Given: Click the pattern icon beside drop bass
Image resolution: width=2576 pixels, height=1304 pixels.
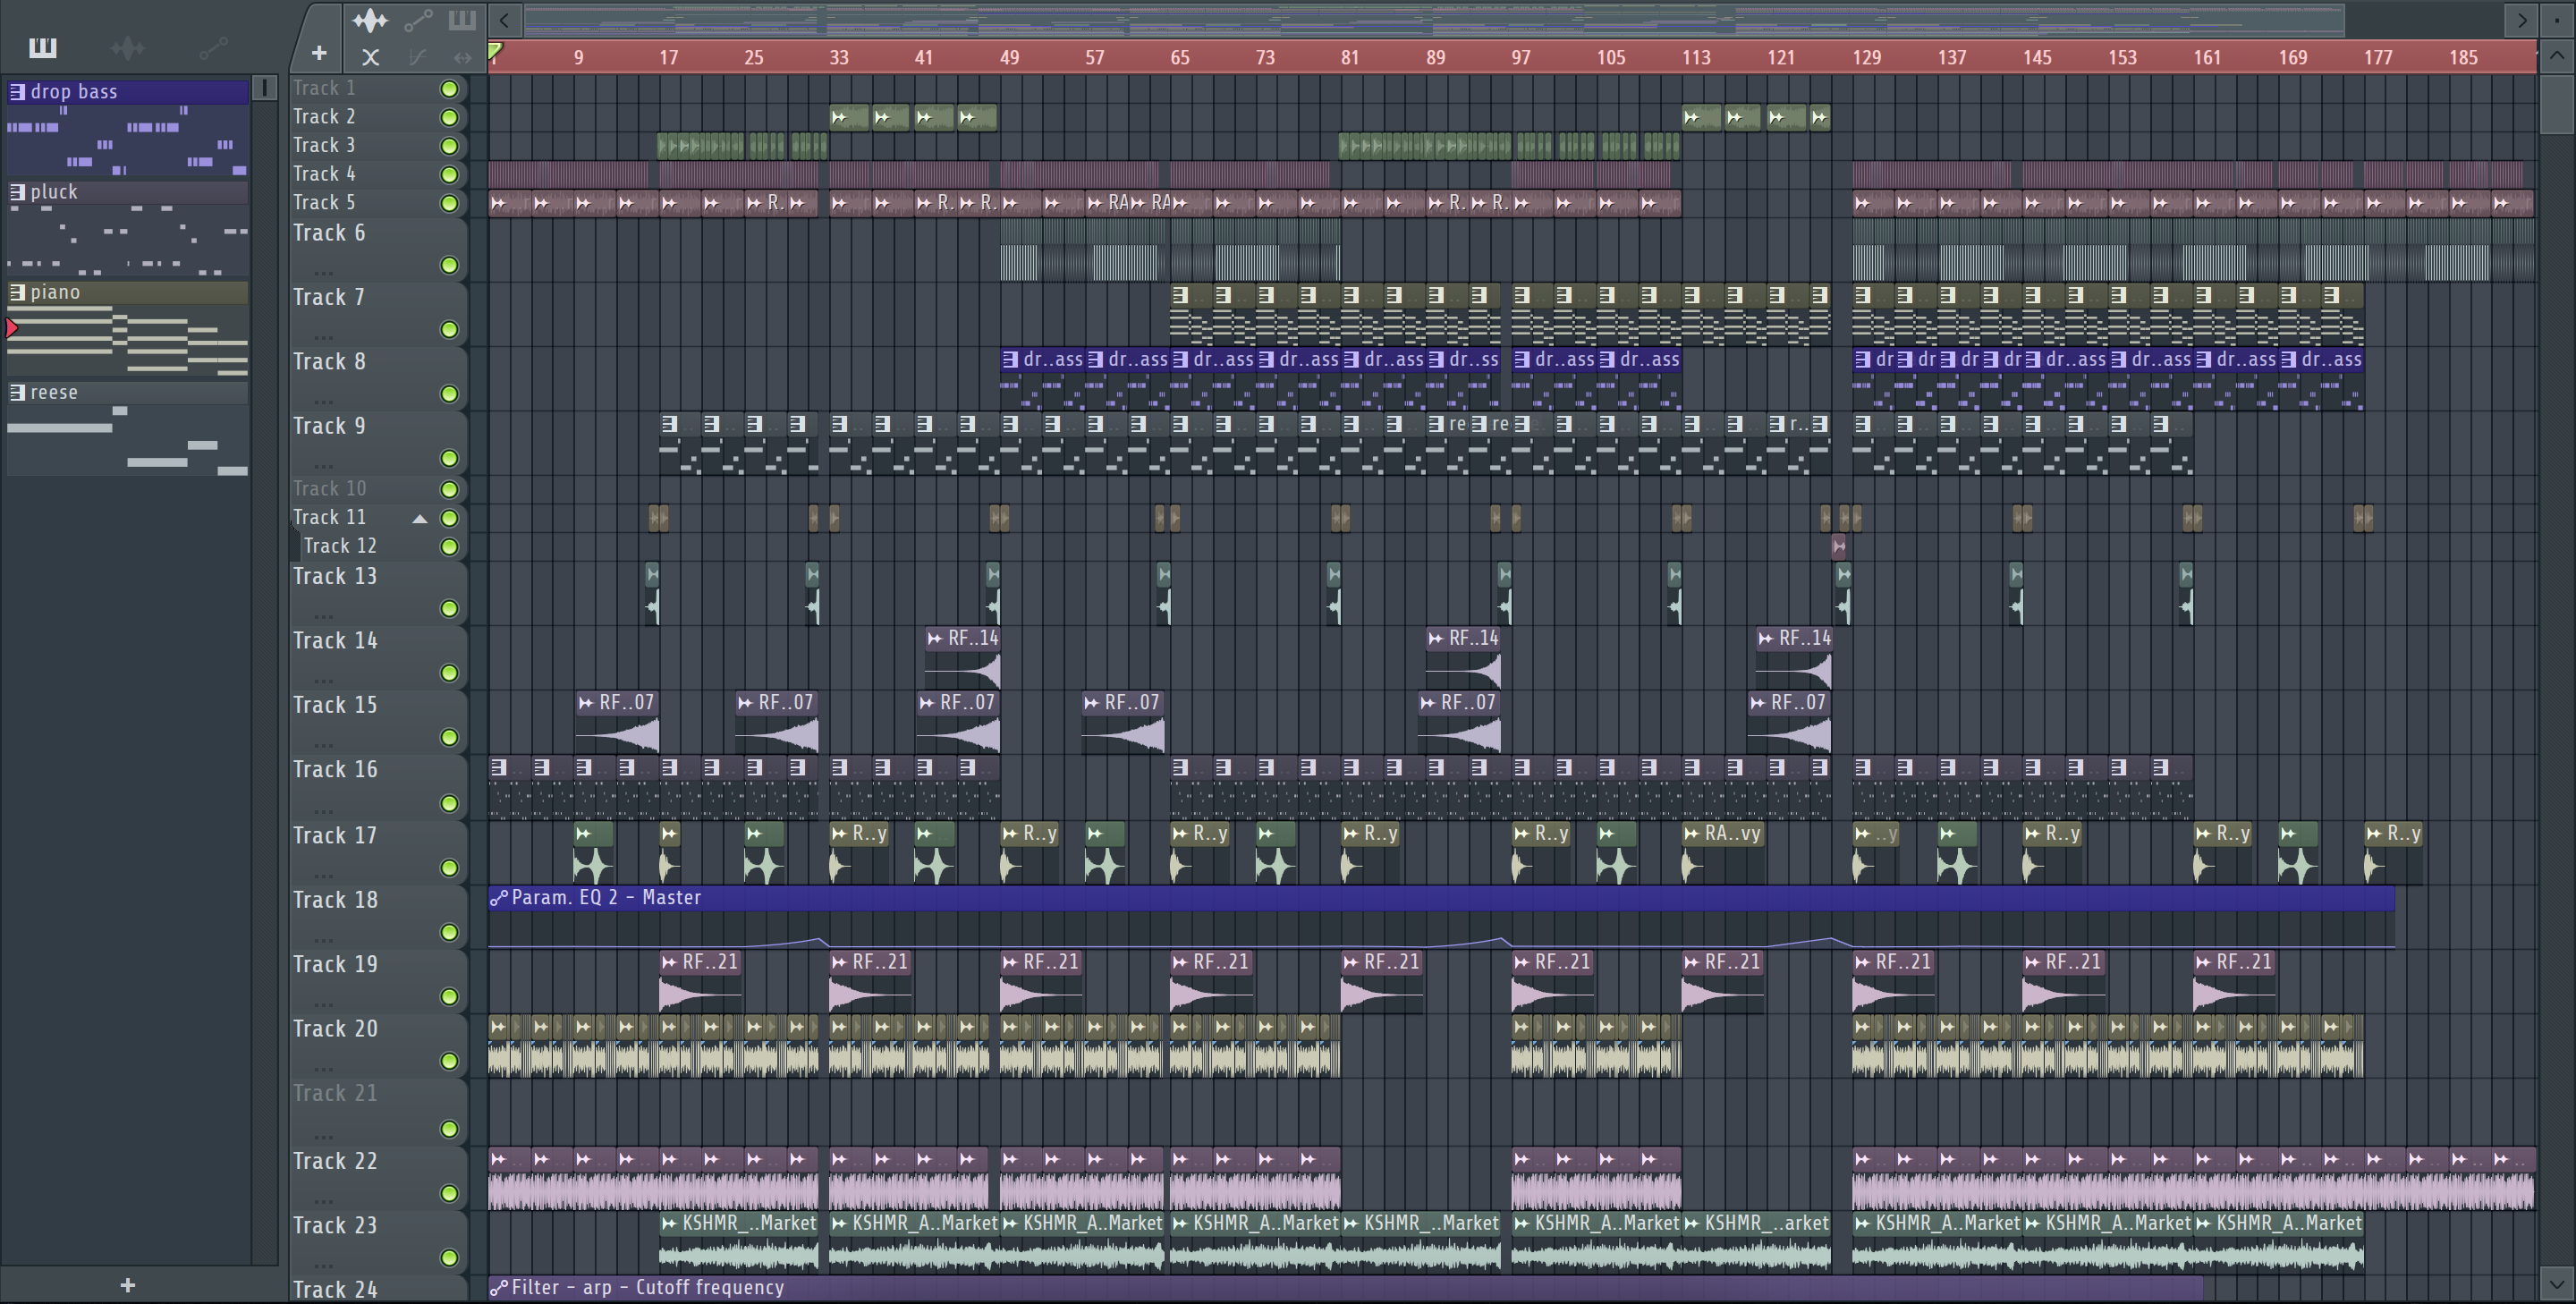Looking at the screenshot, I should point(17,92).
